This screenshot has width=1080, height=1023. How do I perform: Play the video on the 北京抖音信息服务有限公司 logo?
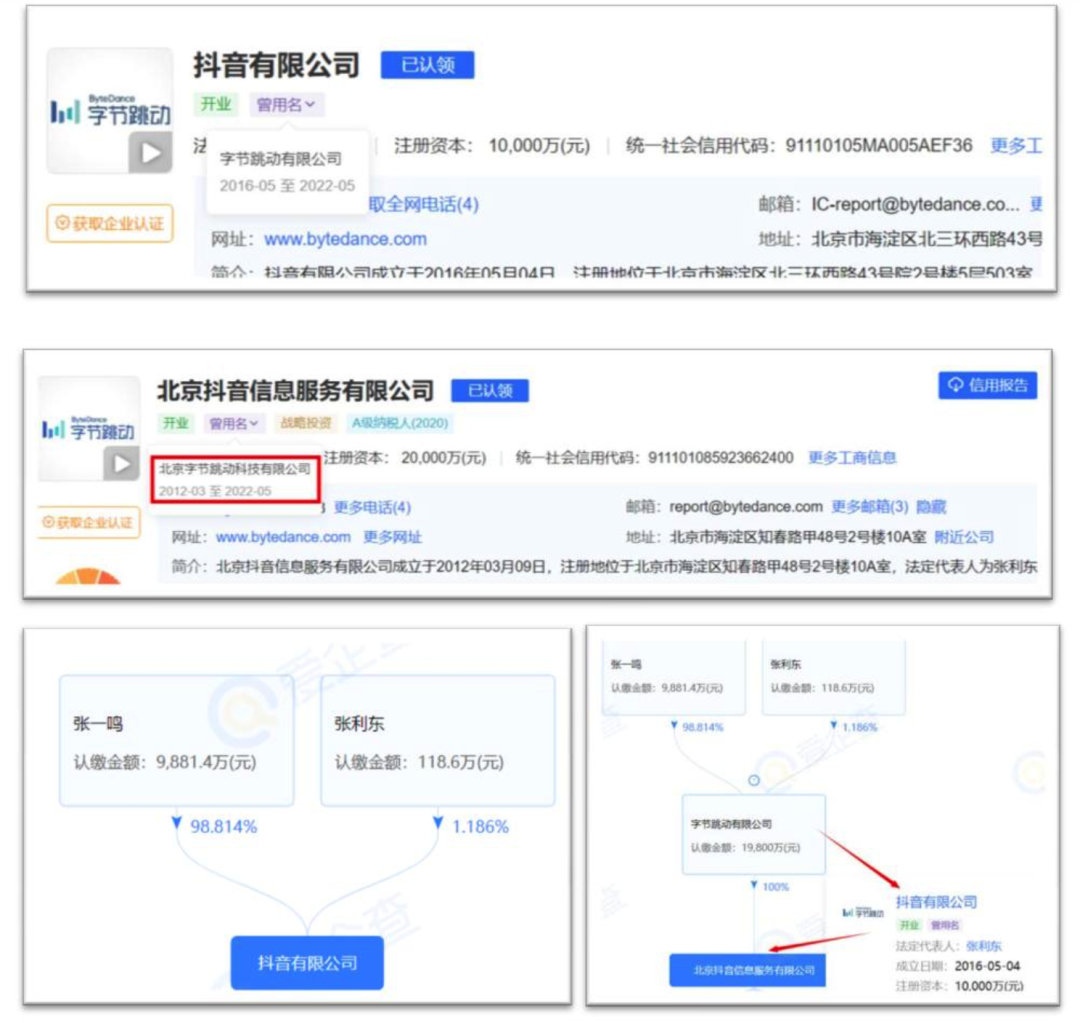click(121, 464)
